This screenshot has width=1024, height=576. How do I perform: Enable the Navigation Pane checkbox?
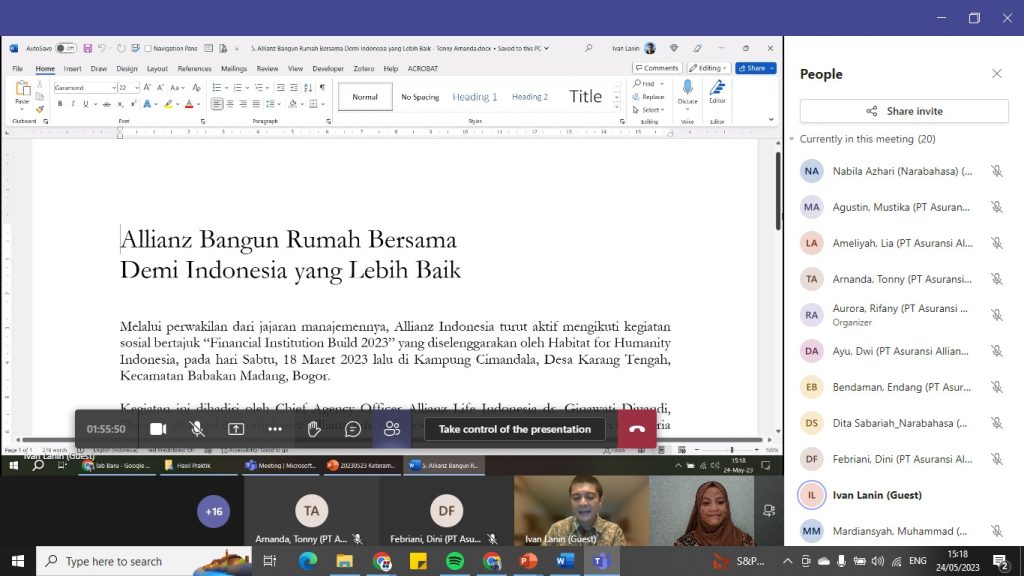pos(148,48)
